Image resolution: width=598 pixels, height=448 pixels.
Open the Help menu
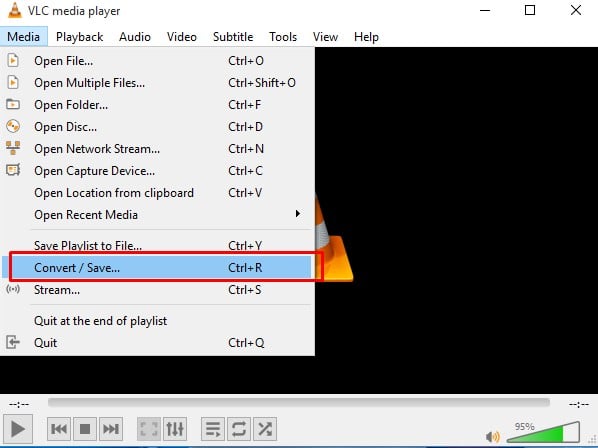coord(366,37)
